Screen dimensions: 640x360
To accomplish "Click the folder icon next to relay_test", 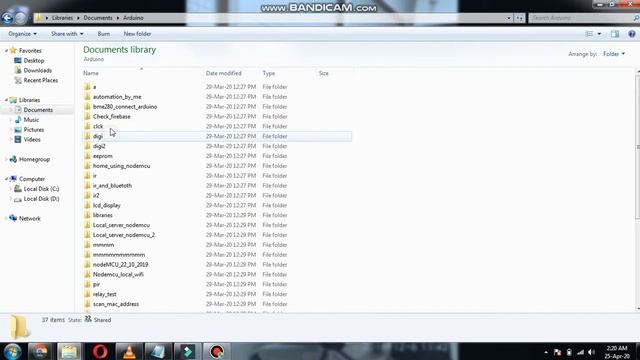I will coord(87,294).
